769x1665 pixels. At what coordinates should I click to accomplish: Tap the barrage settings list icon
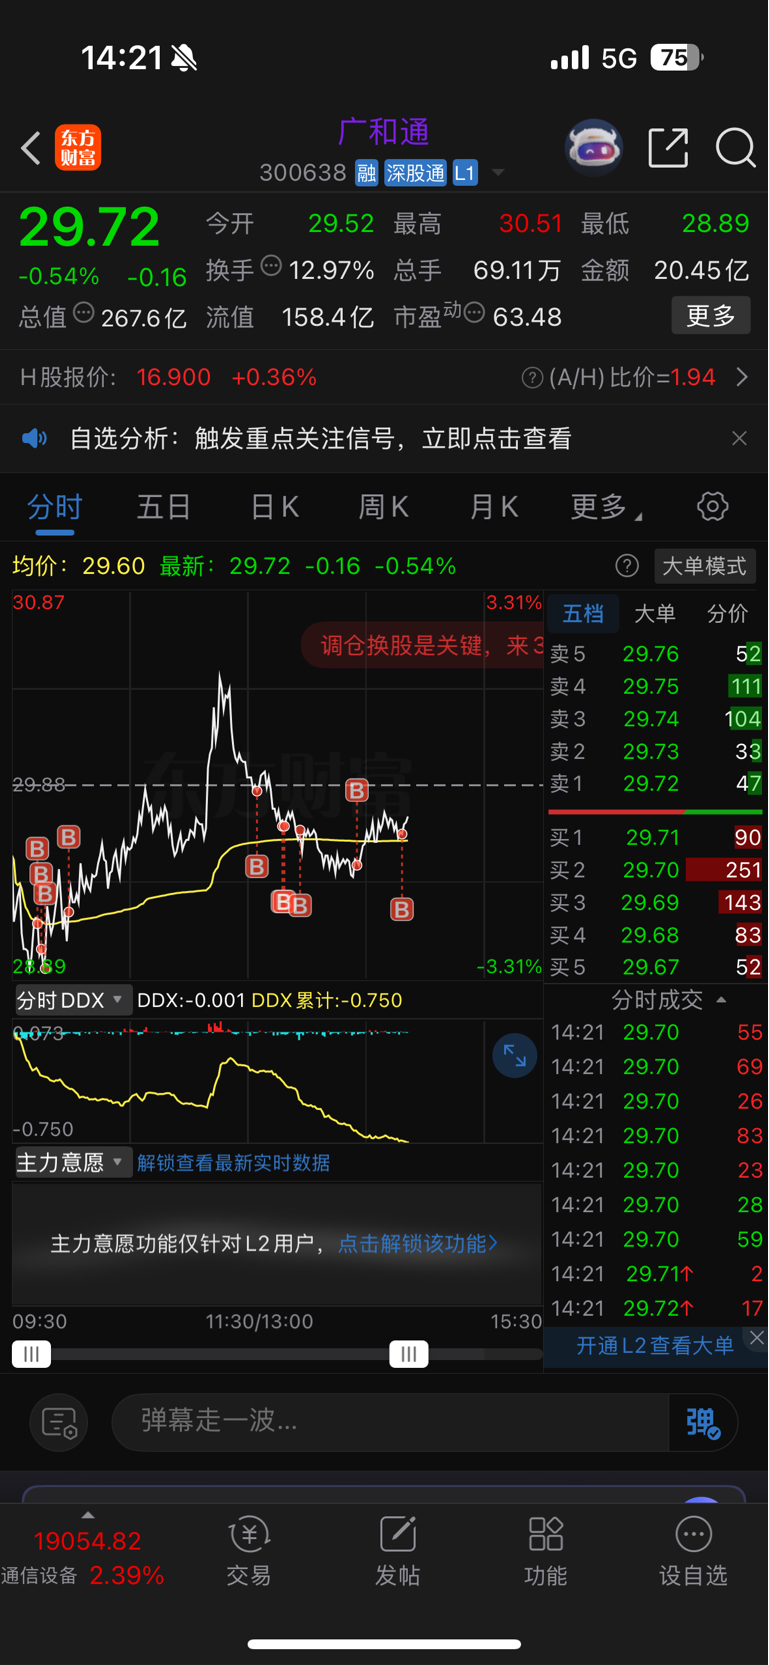coord(59,1422)
